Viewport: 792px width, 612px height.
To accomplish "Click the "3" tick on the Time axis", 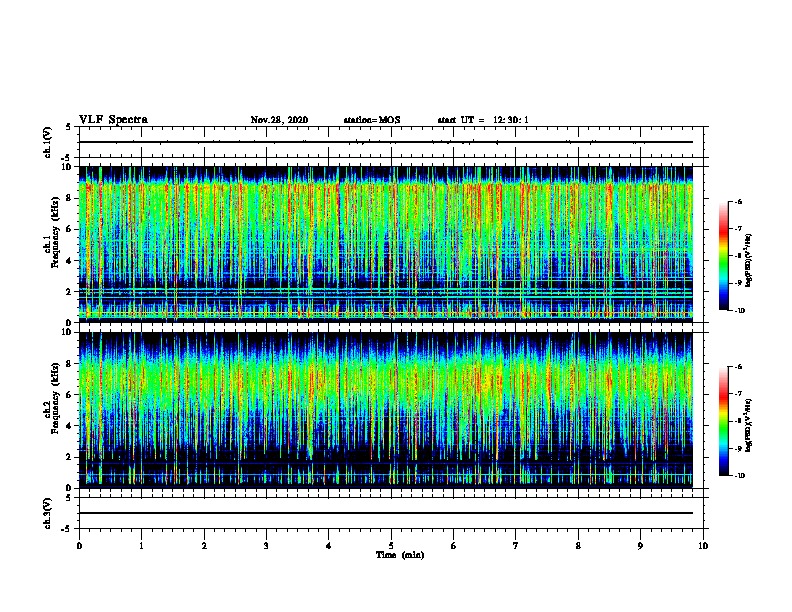I will (266, 546).
